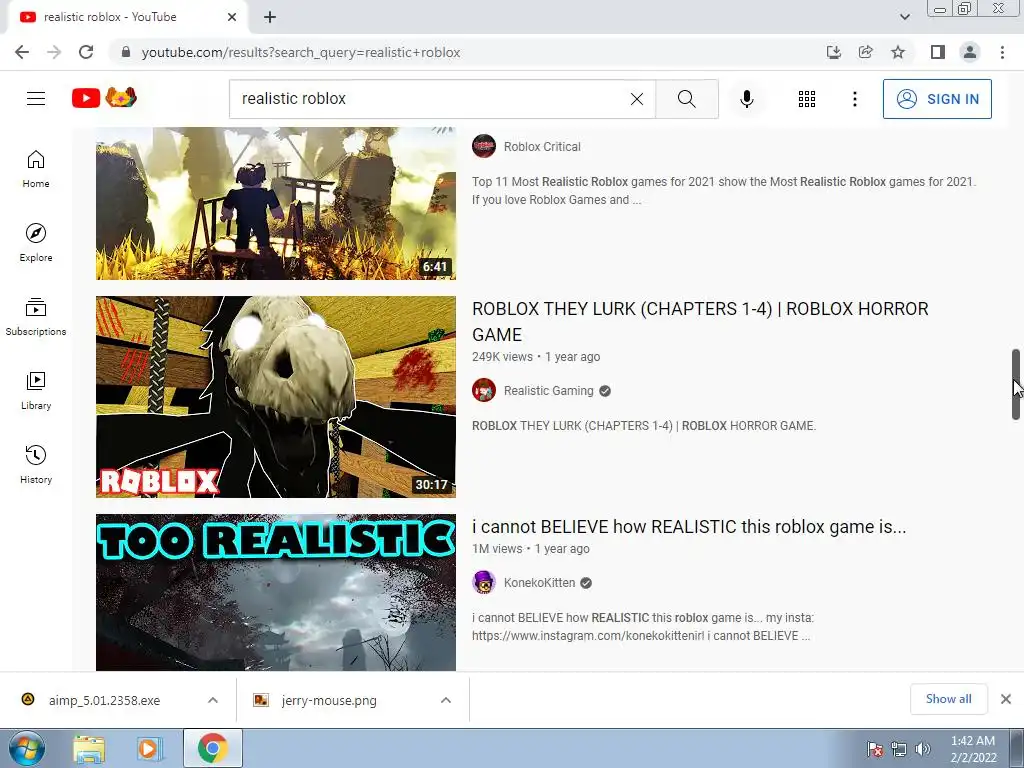Viewport: 1024px width, 768px height.
Task: Click the '249K views • 1 year ago' text
Action: [x=536, y=357]
